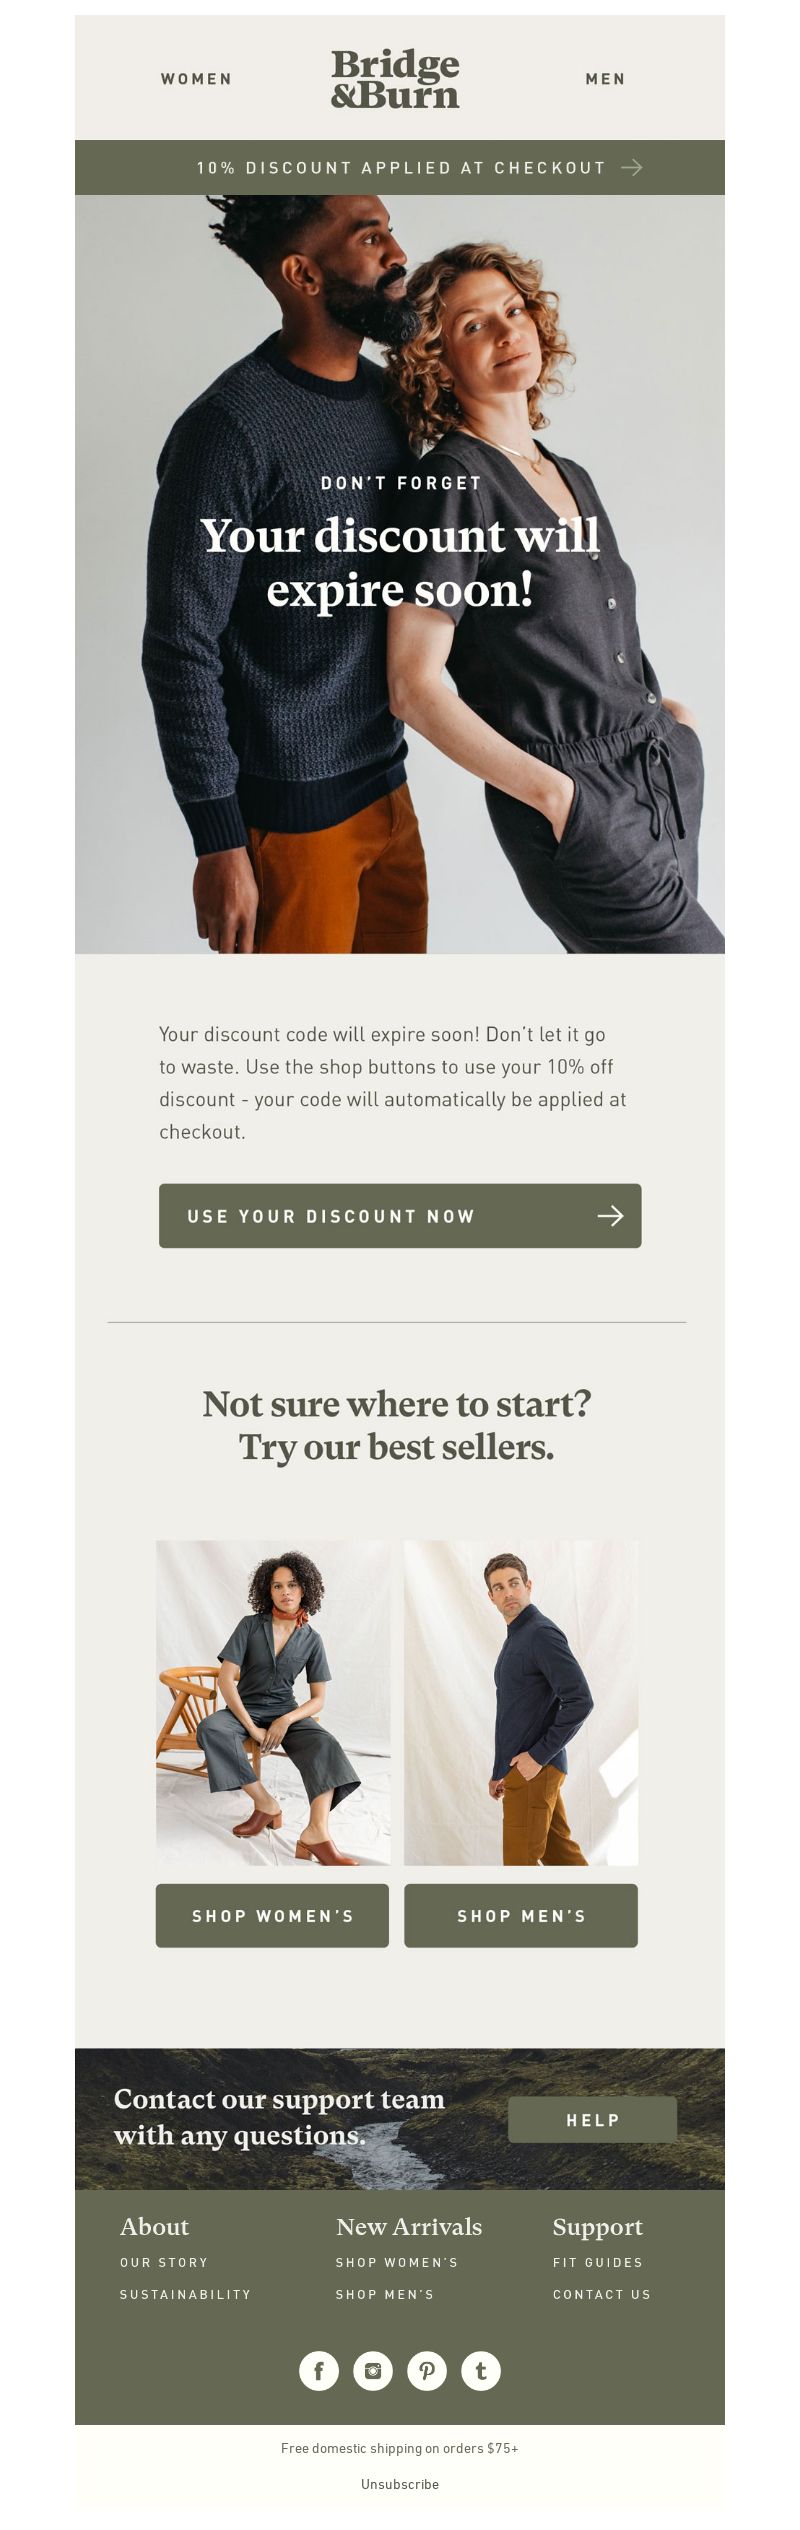Open the Facebook social icon
800x2530 pixels.
click(319, 2370)
